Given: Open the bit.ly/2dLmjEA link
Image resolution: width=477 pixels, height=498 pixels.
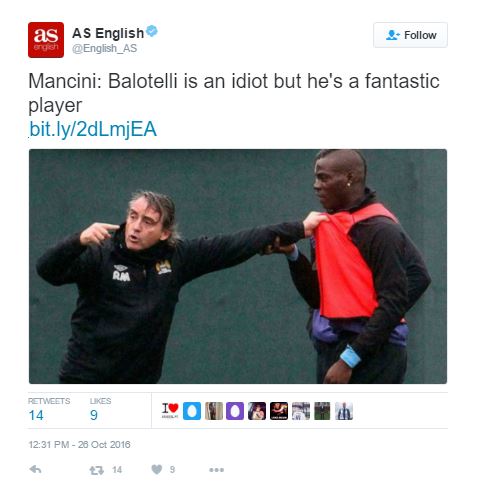Looking at the screenshot, I should [93, 129].
